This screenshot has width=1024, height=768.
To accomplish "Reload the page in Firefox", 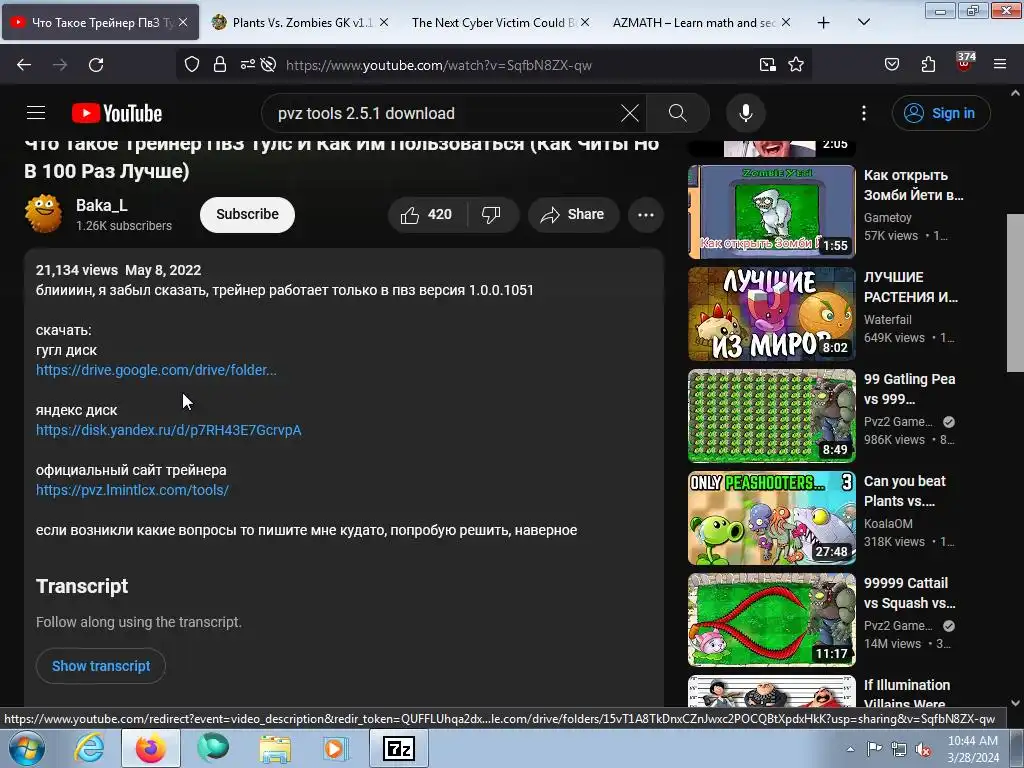I will (96, 65).
